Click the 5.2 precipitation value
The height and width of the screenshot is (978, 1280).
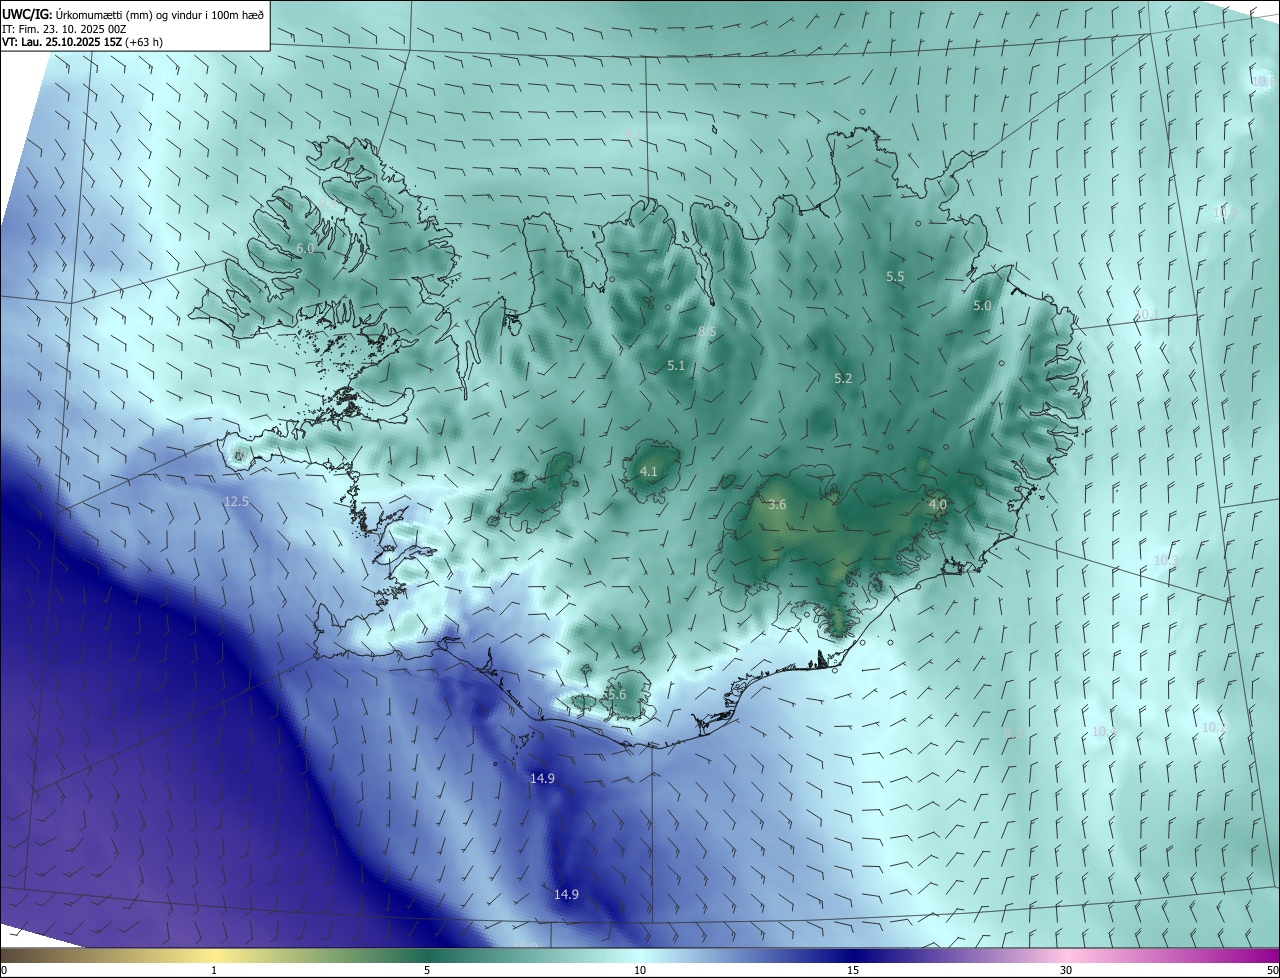(843, 379)
